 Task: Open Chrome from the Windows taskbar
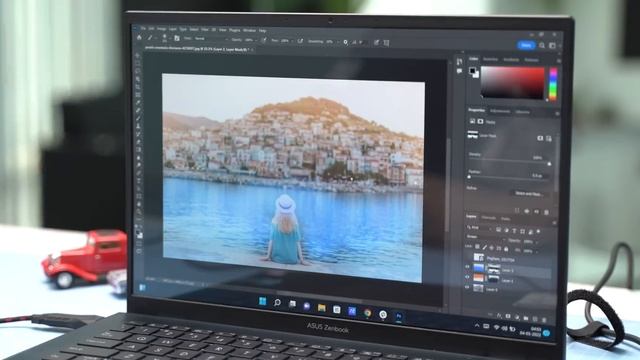pyautogui.click(x=368, y=313)
